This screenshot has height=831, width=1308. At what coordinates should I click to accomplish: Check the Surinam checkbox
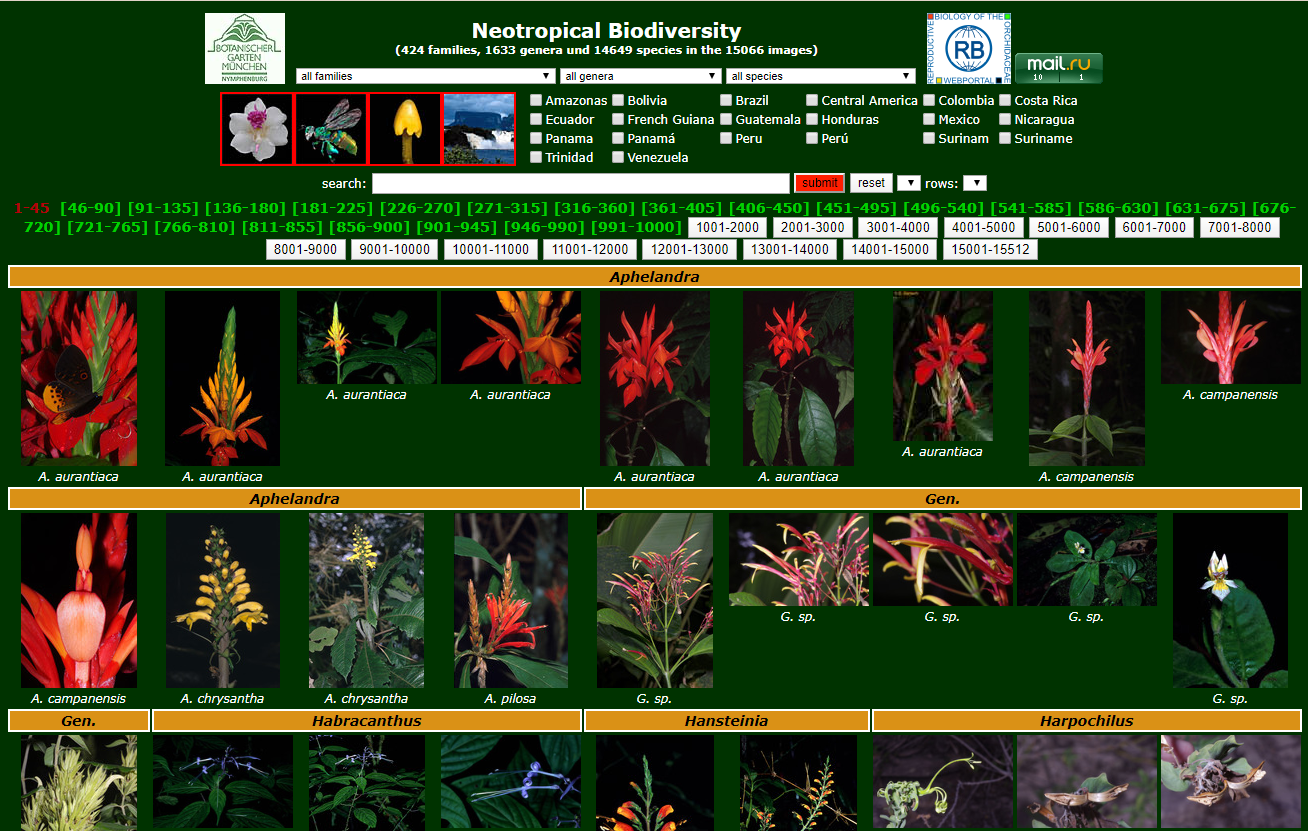(930, 138)
